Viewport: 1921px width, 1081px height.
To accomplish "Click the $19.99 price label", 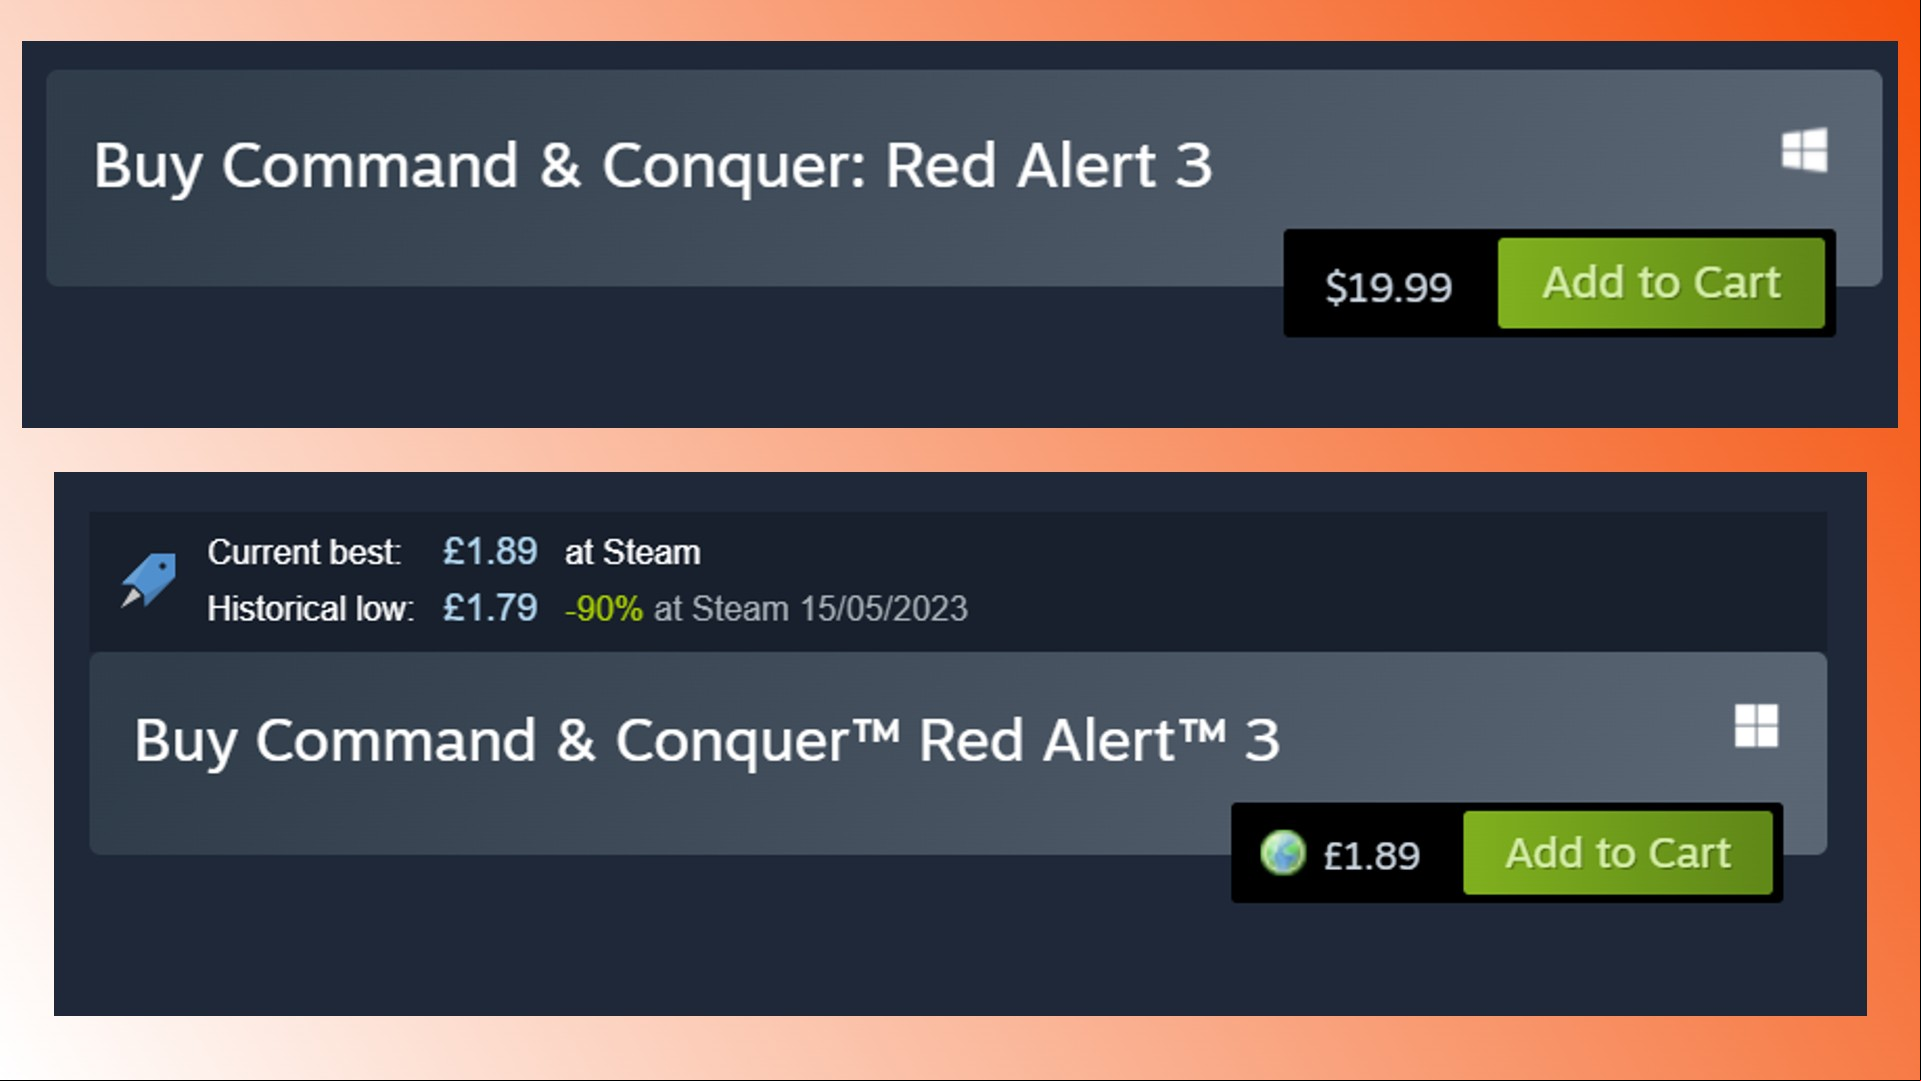I will pyautogui.click(x=1388, y=287).
